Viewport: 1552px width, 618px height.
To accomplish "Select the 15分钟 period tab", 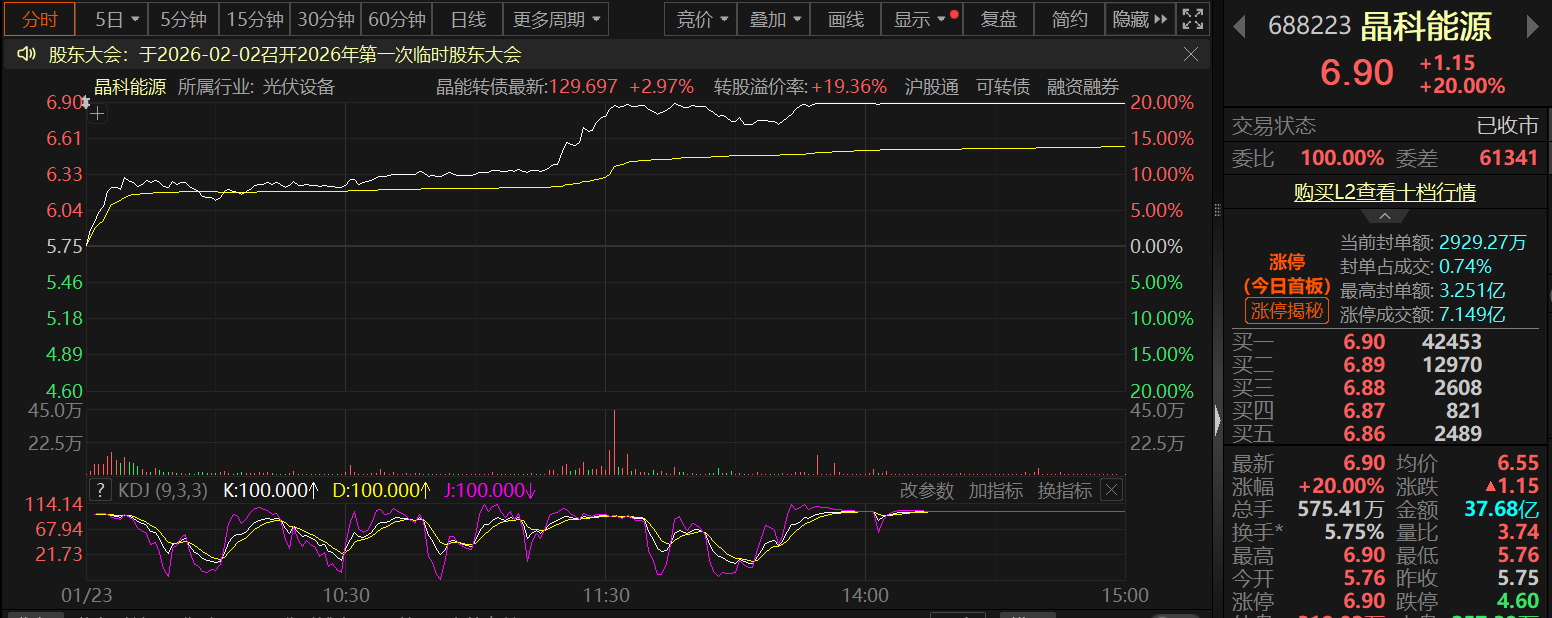I will pos(254,19).
